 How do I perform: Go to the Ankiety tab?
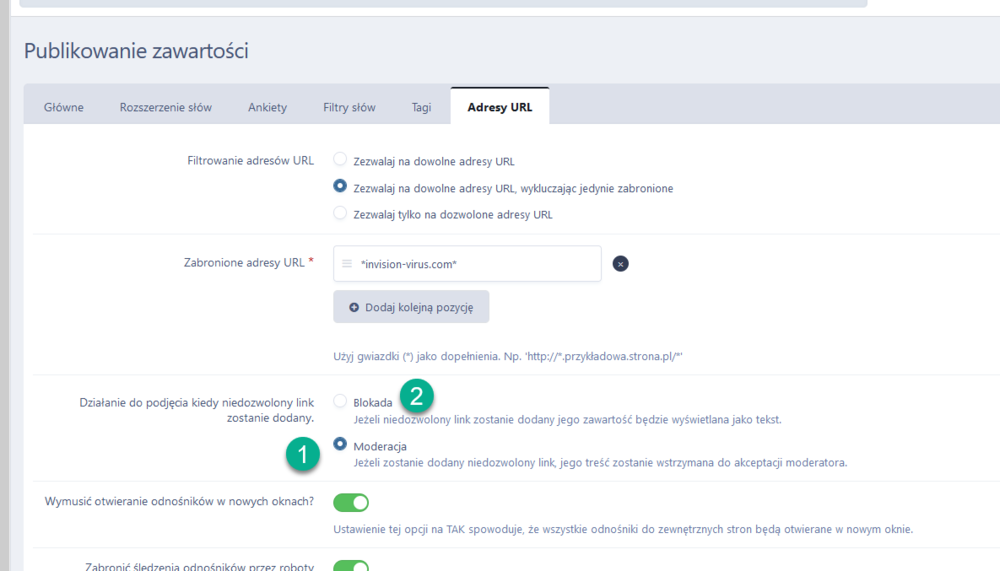tap(267, 107)
